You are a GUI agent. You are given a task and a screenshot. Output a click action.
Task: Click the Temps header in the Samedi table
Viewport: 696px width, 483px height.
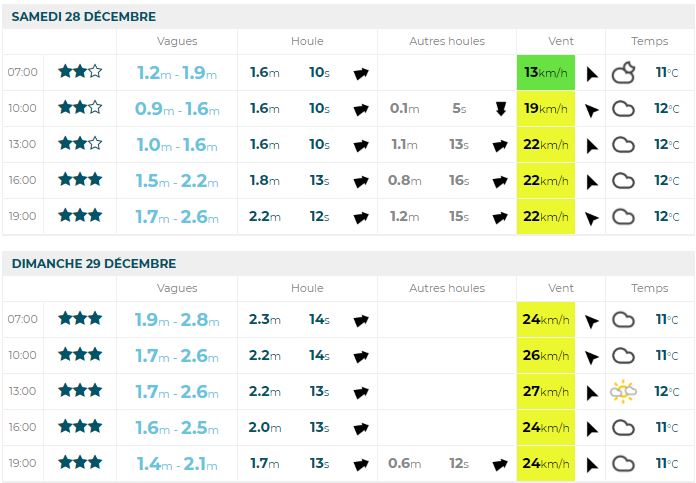[650, 41]
